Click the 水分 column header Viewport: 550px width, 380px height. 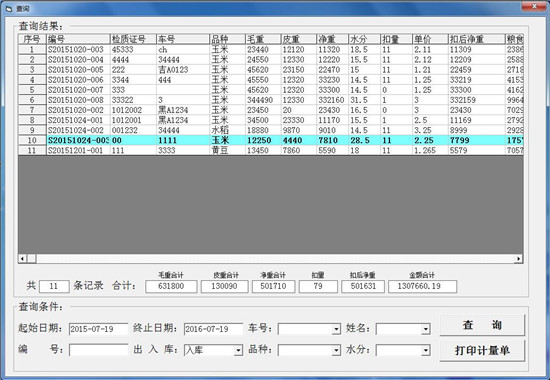[364, 39]
